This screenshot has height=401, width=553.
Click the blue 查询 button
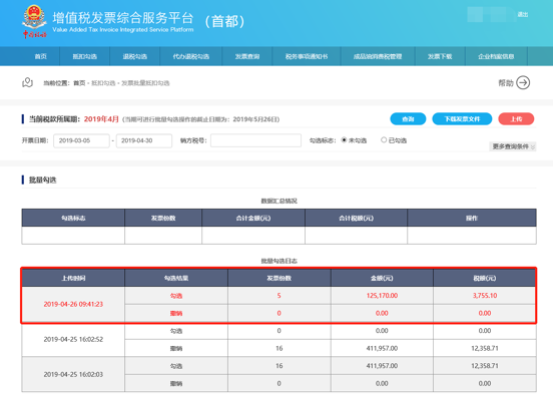[408, 119]
